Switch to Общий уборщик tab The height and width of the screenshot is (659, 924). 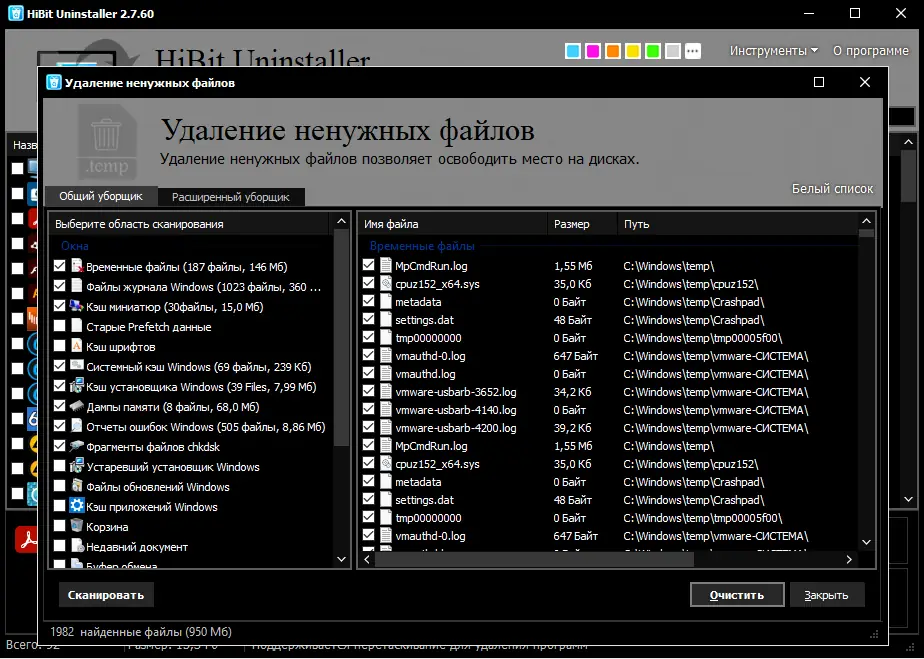coord(101,196)
